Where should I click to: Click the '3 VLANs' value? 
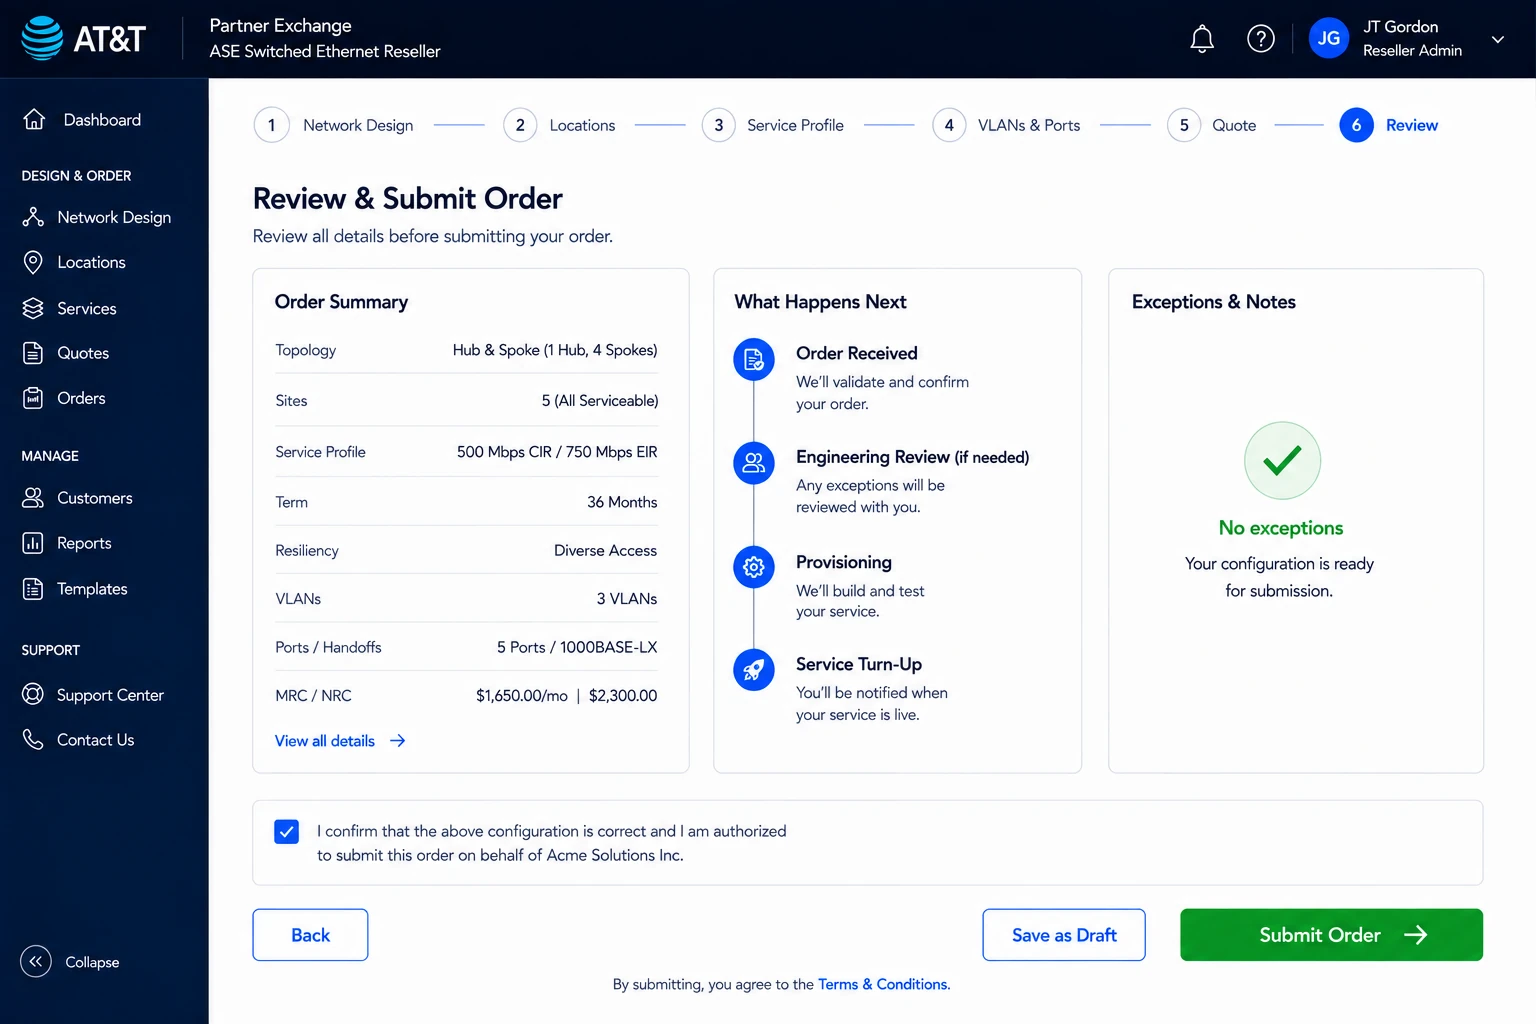627,599
